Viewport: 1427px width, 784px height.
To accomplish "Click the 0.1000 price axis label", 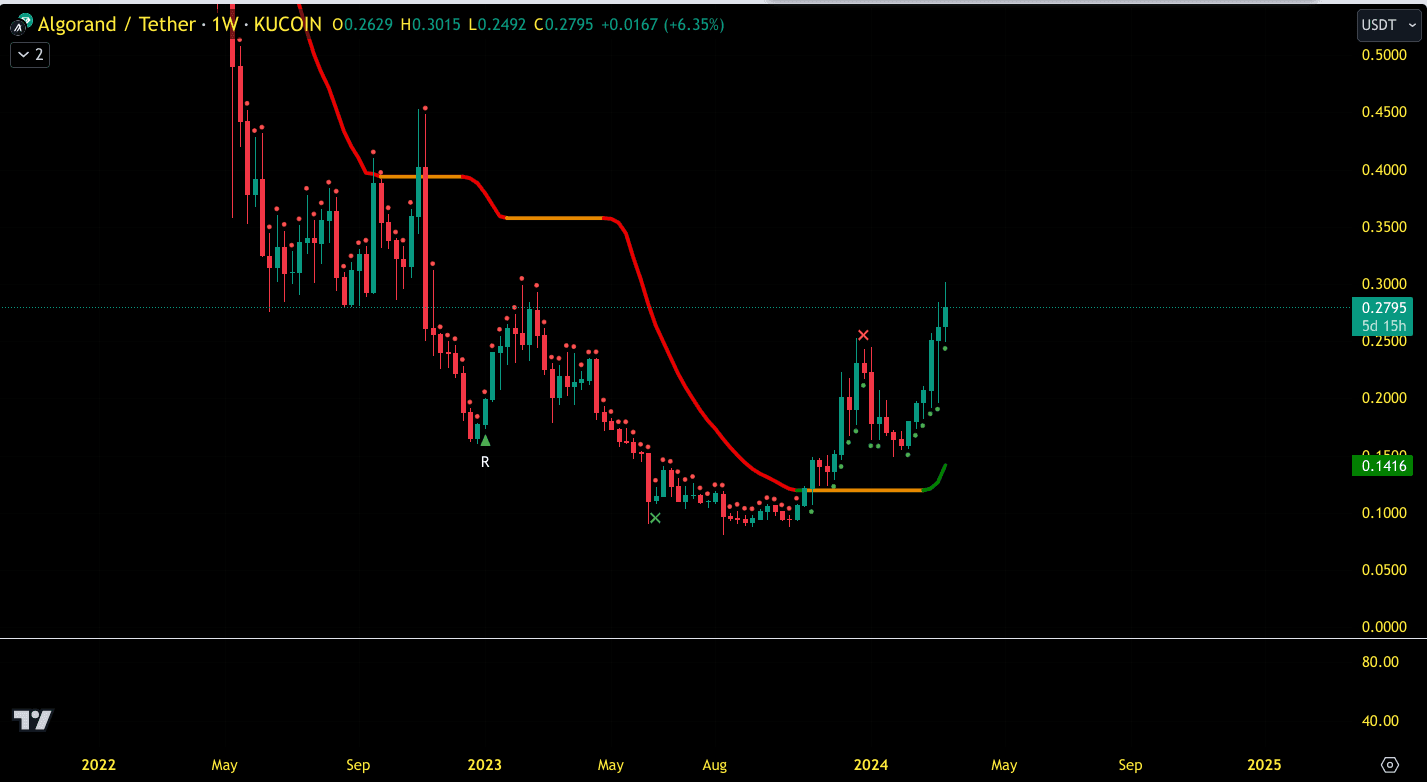I will [1385, 513].
